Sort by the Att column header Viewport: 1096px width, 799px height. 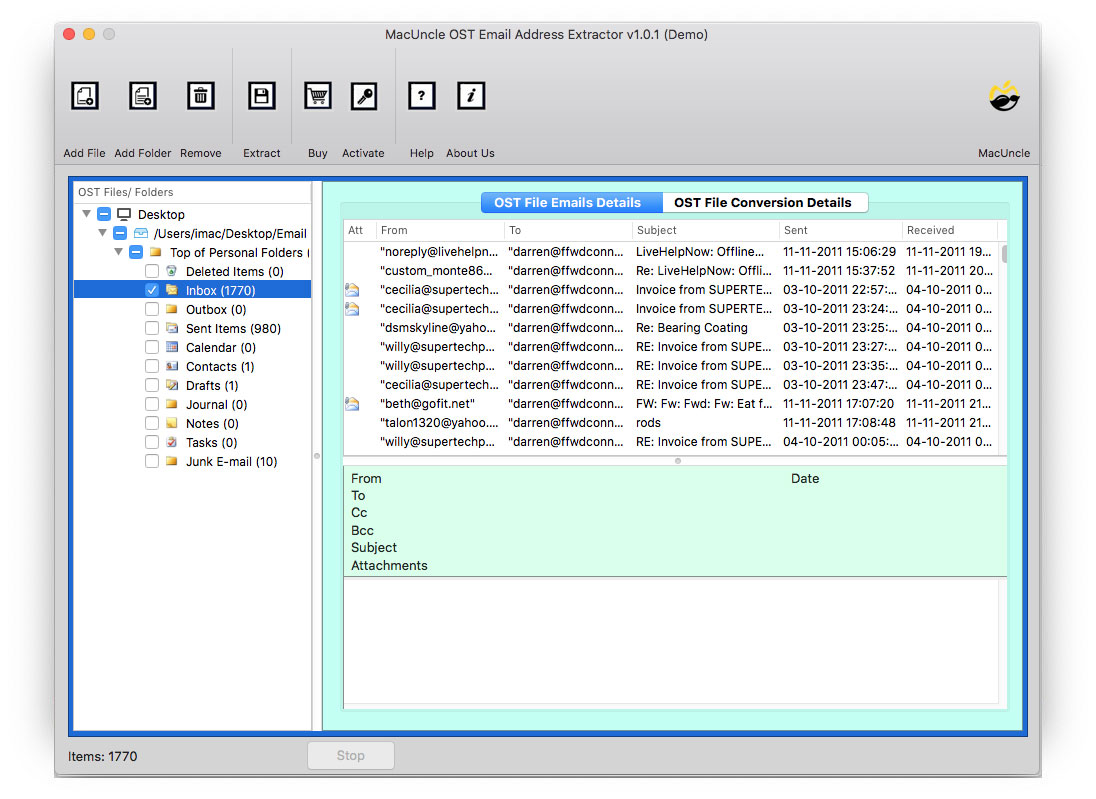click(359, 230)
